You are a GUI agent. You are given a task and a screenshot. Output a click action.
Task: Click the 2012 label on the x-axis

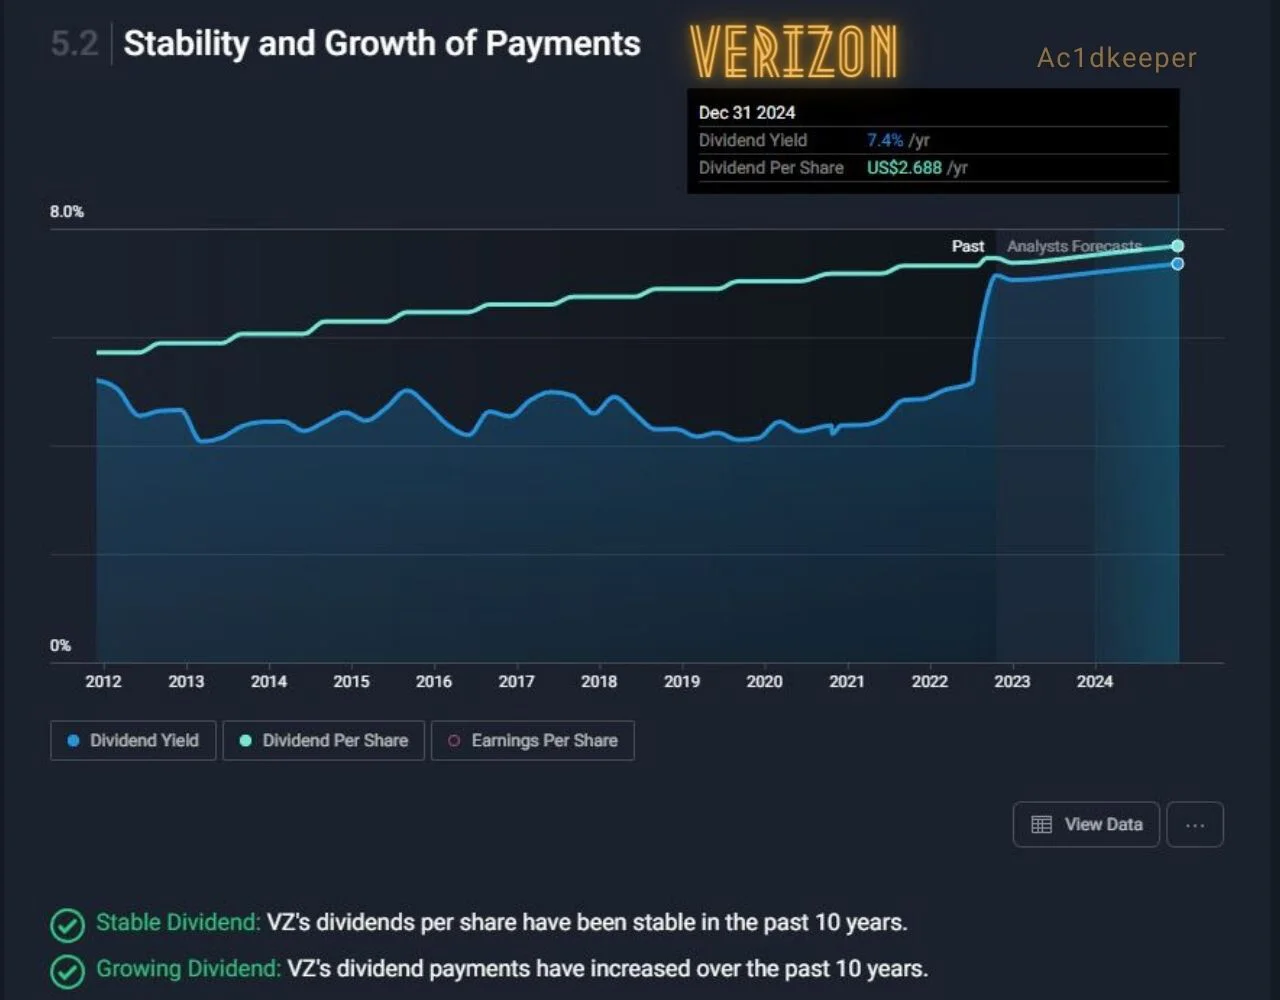coord(103,682)
